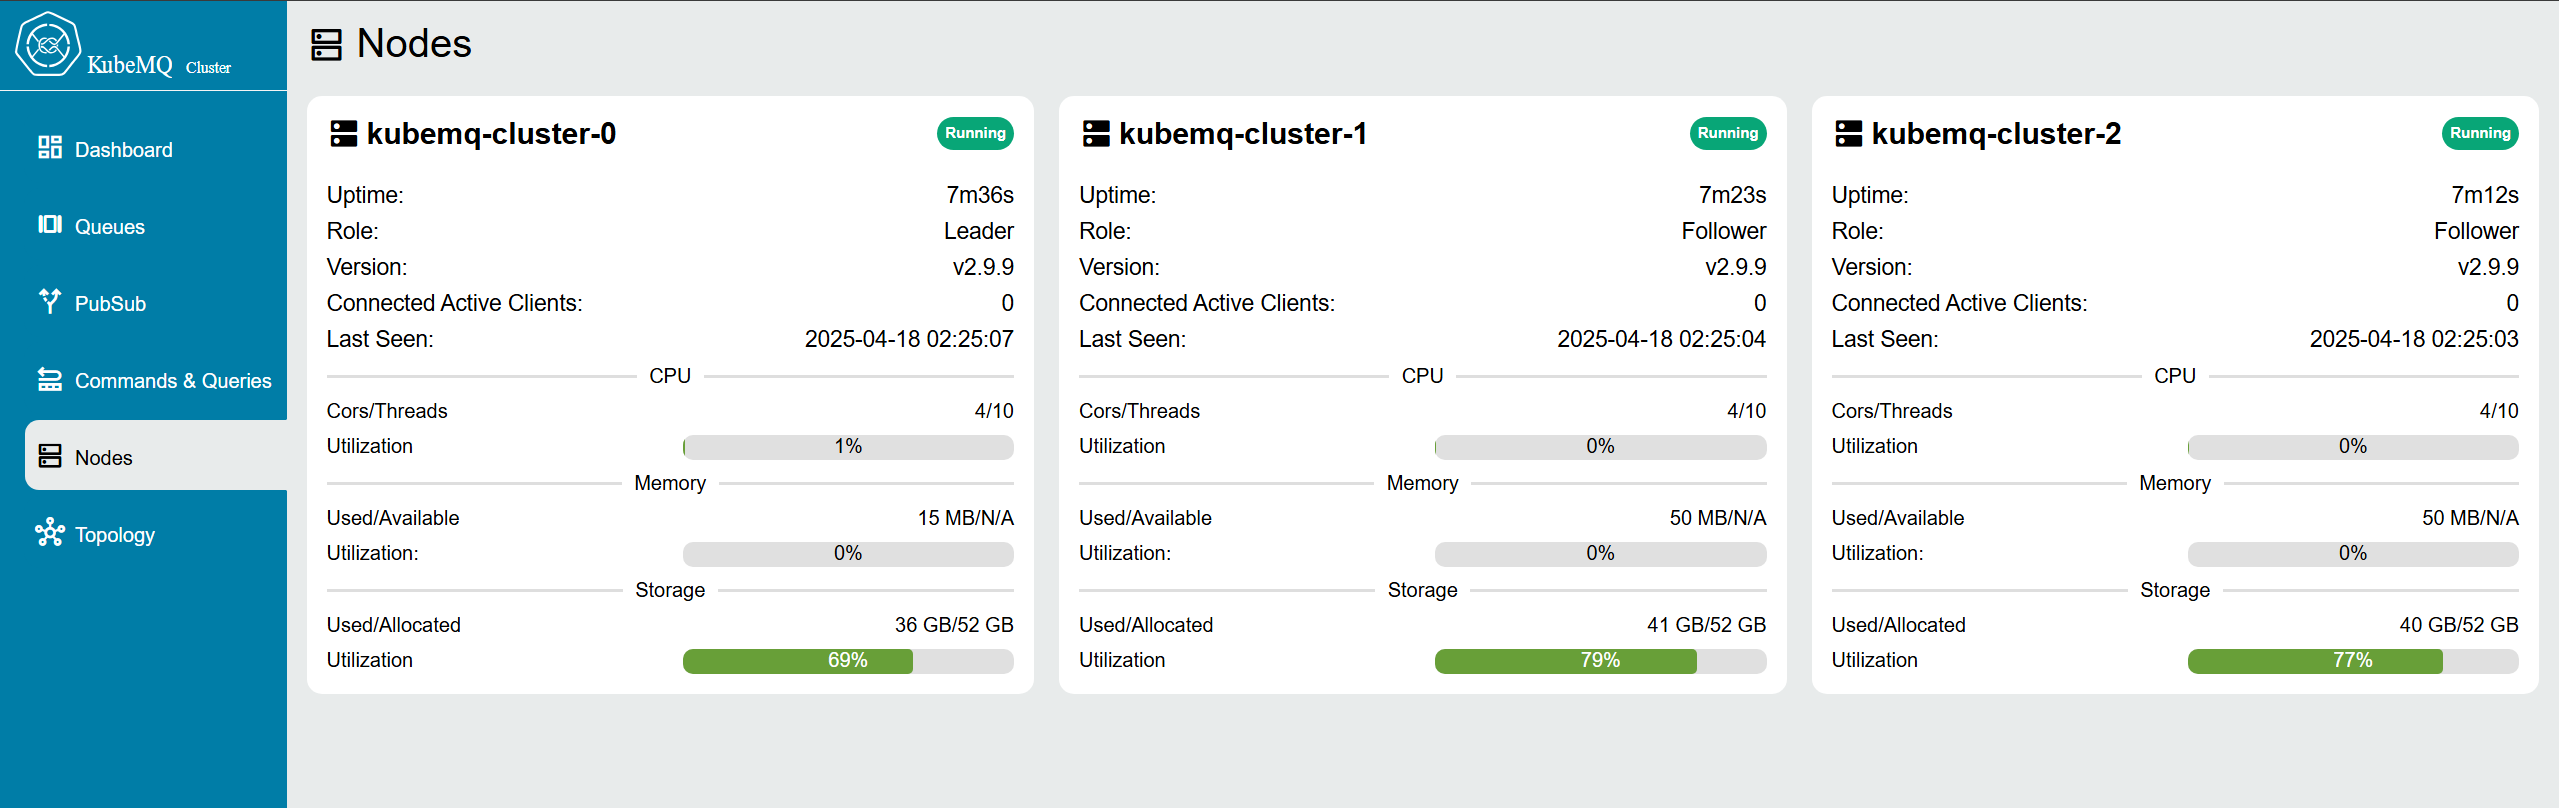Click the Nodes page header icon
This screenshot has width=2559, height=808.
pos(326,45)
